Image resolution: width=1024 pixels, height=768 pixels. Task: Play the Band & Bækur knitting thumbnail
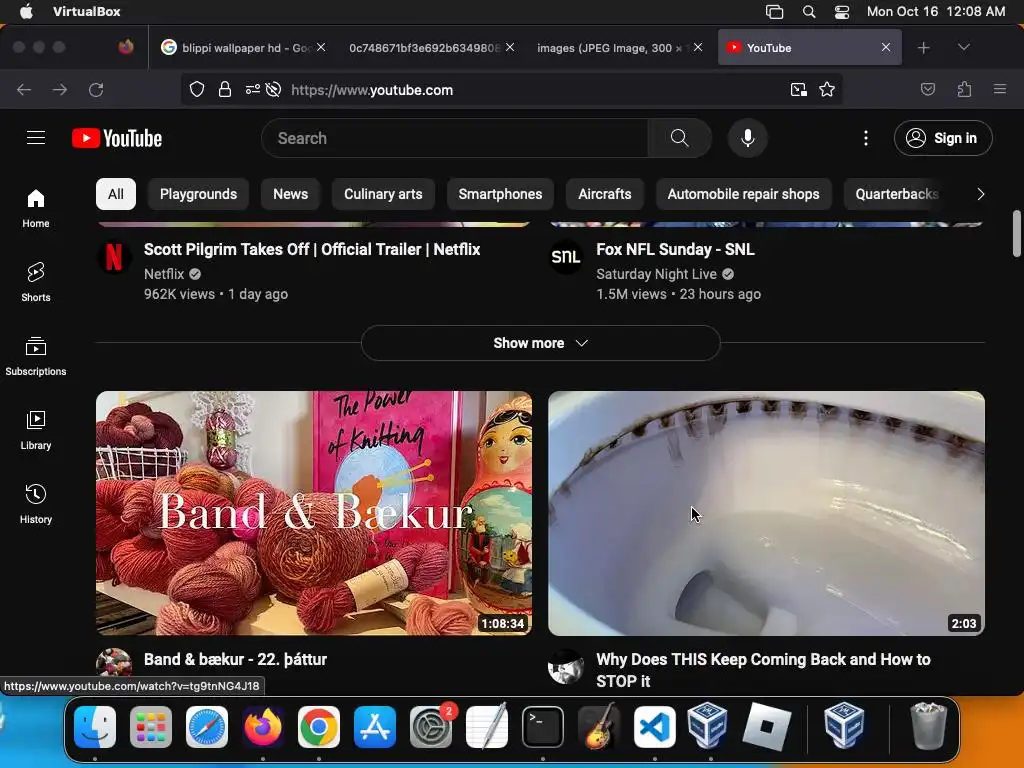pyautogui.click(x=314, y=513)
